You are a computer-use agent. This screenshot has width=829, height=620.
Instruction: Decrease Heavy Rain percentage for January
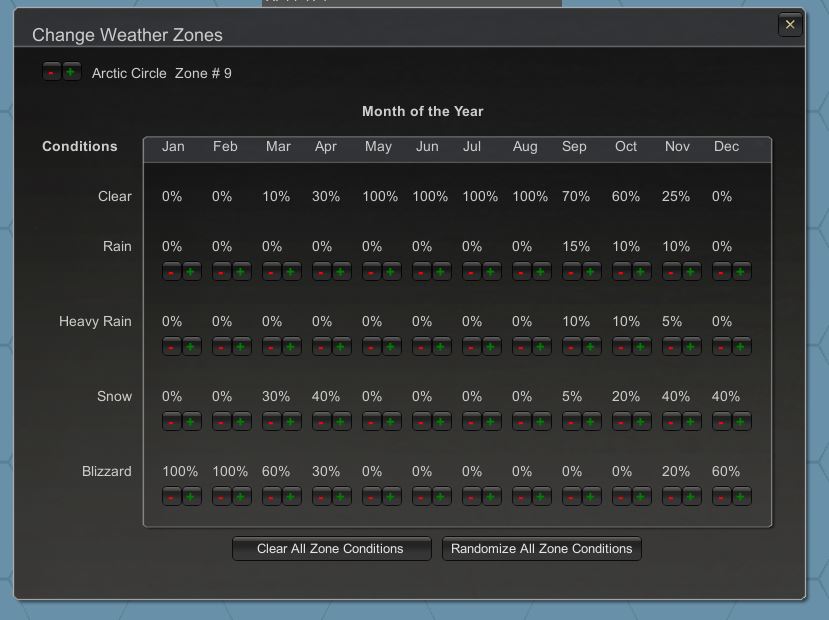click(171, 347)
